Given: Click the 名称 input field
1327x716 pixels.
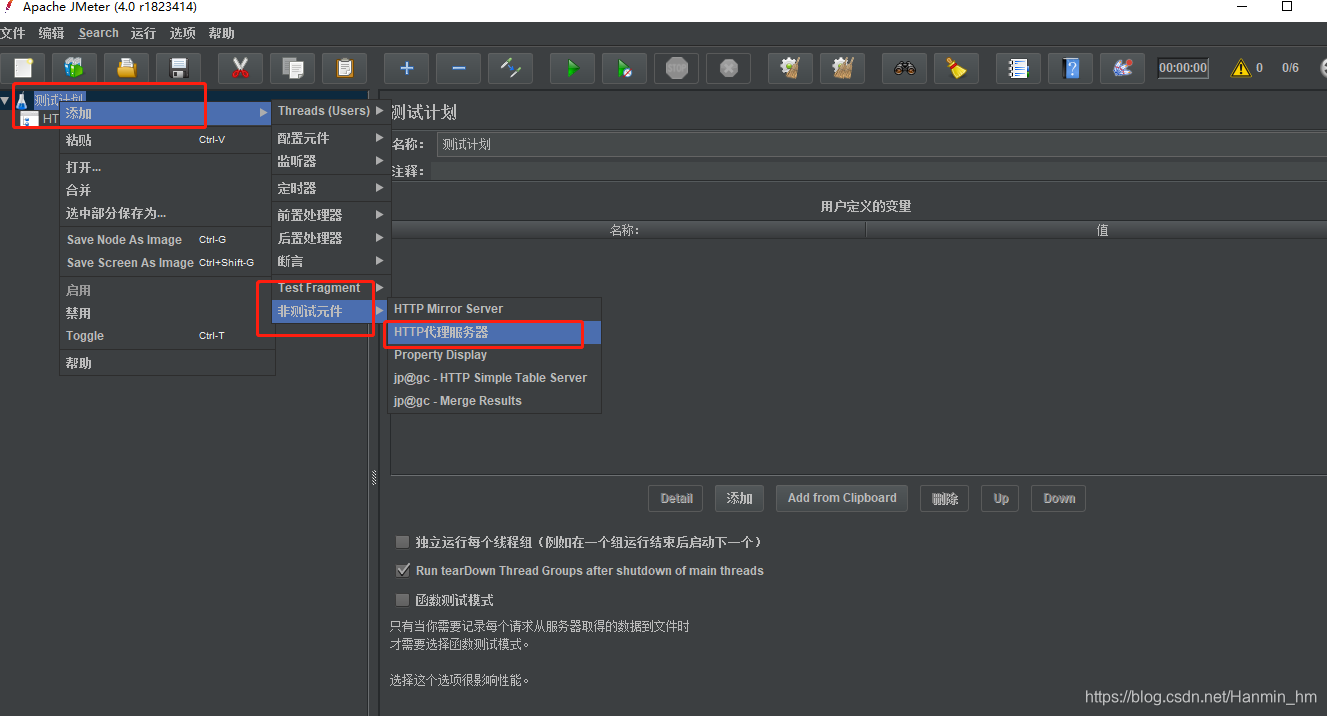Looking at the screenshot, I should point(882,144).
